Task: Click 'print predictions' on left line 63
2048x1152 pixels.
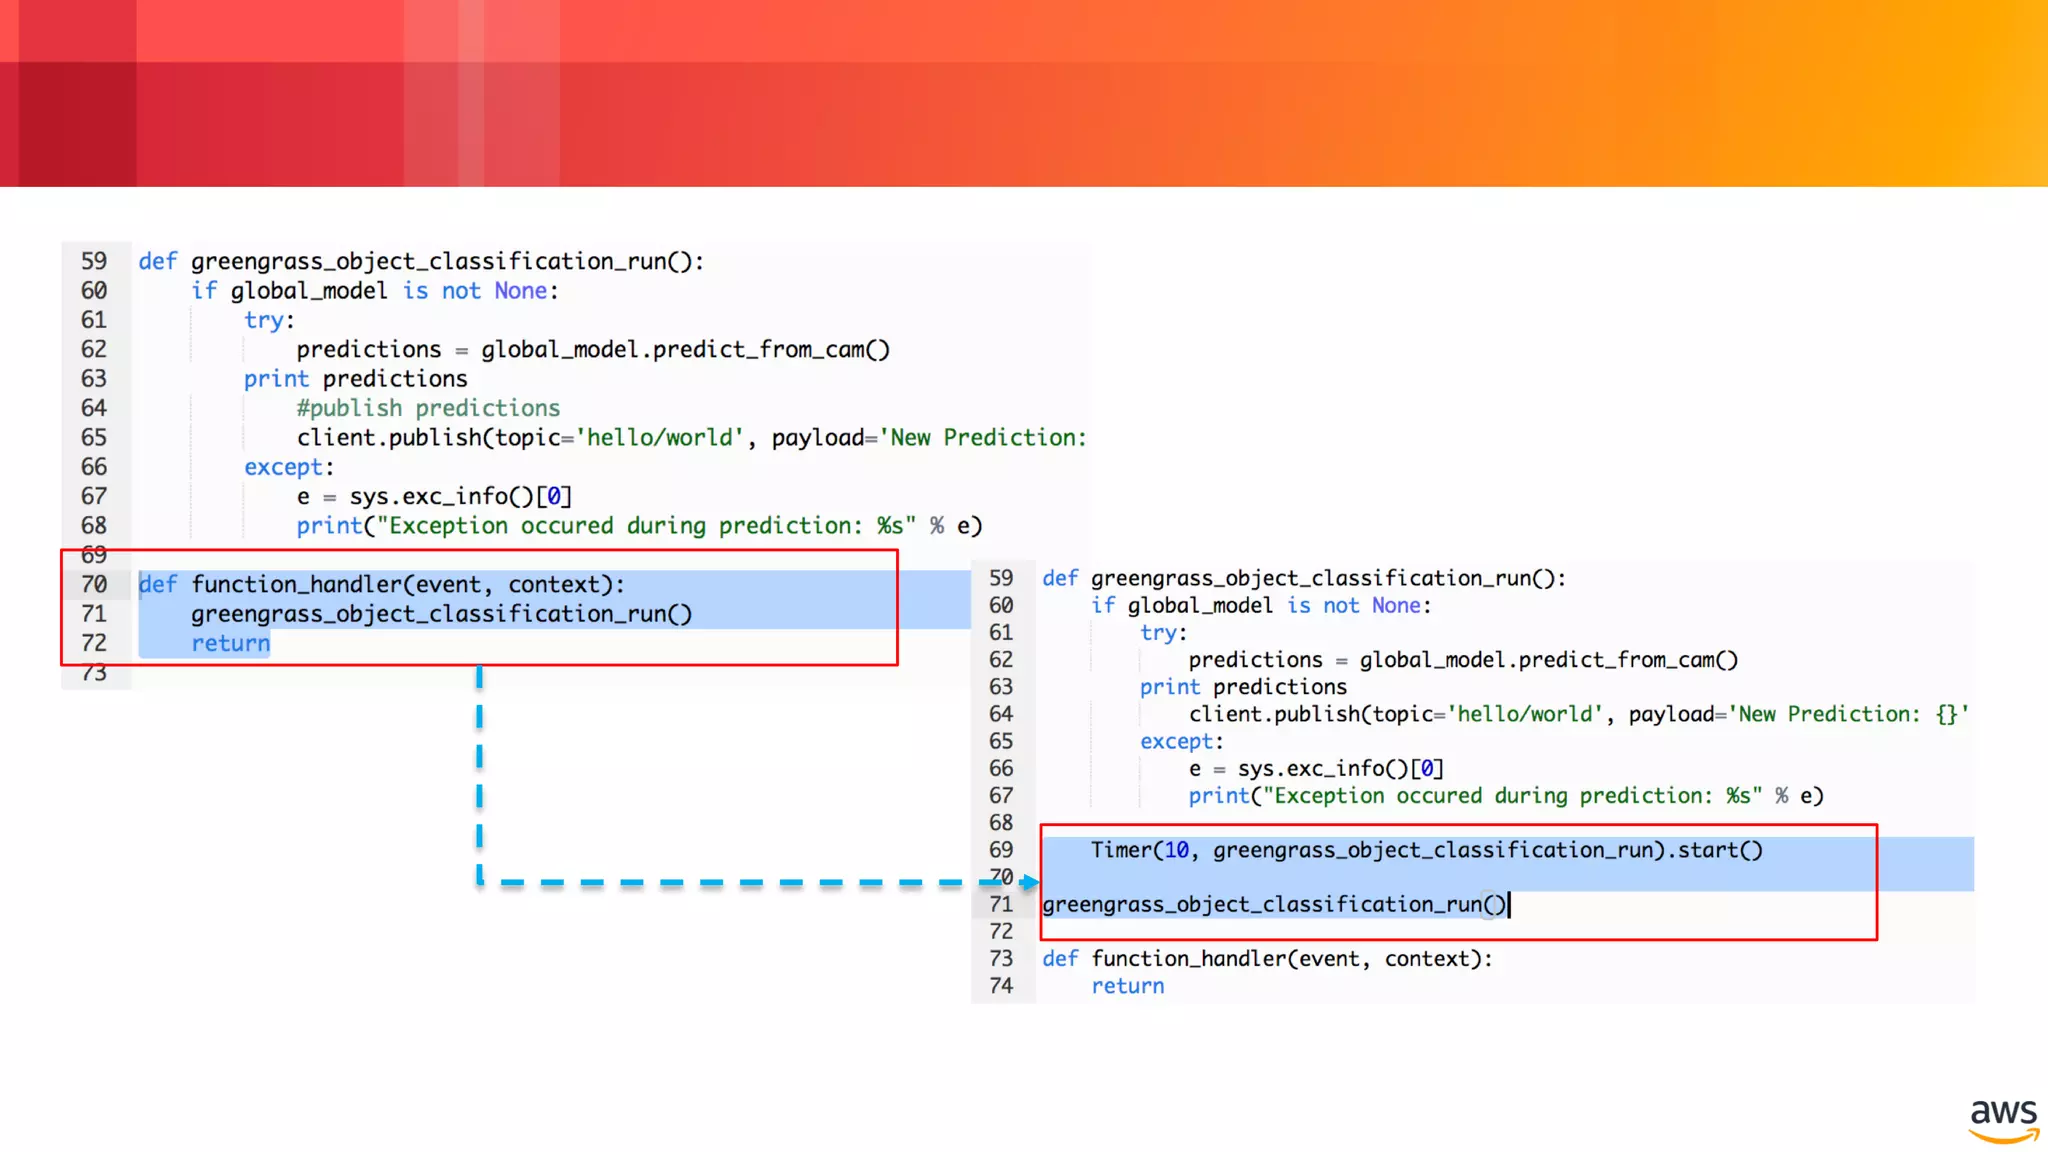Action: click(356, 379)
